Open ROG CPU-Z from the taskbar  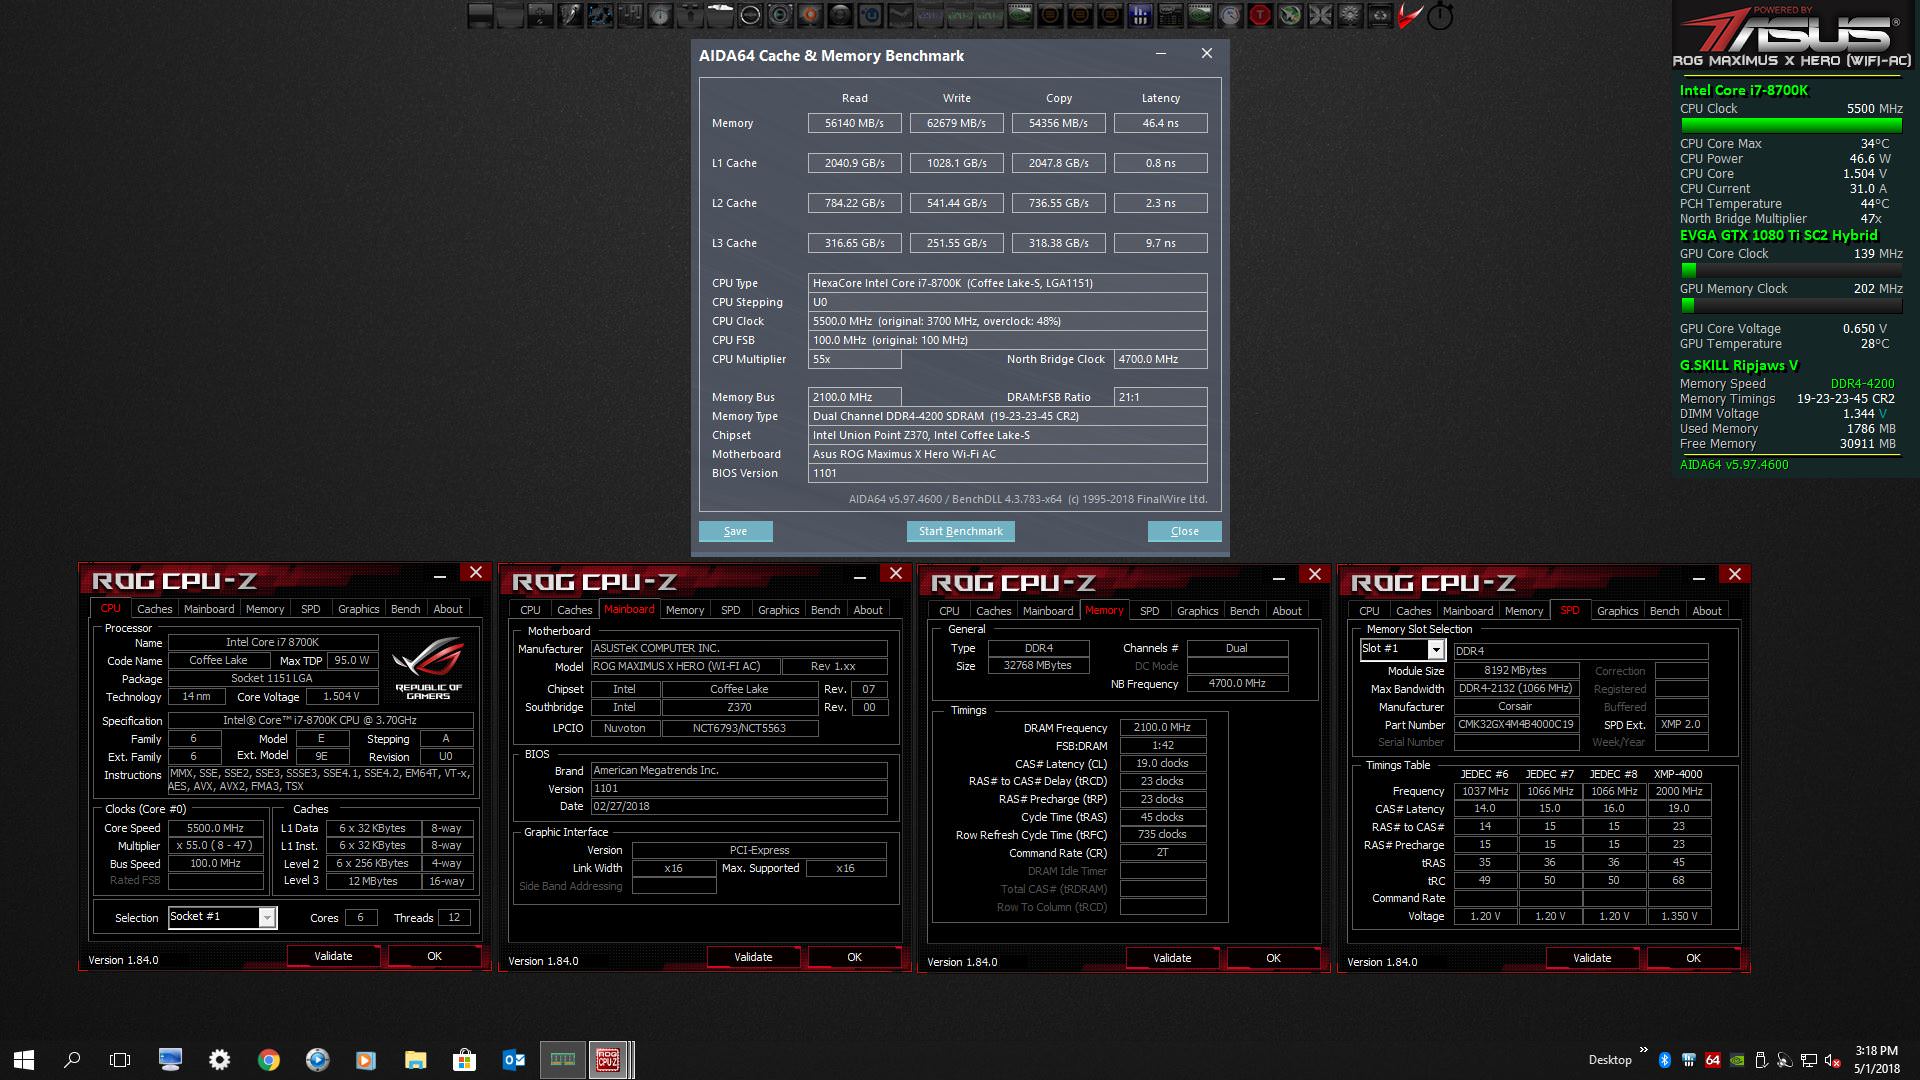coord(607,1060)
